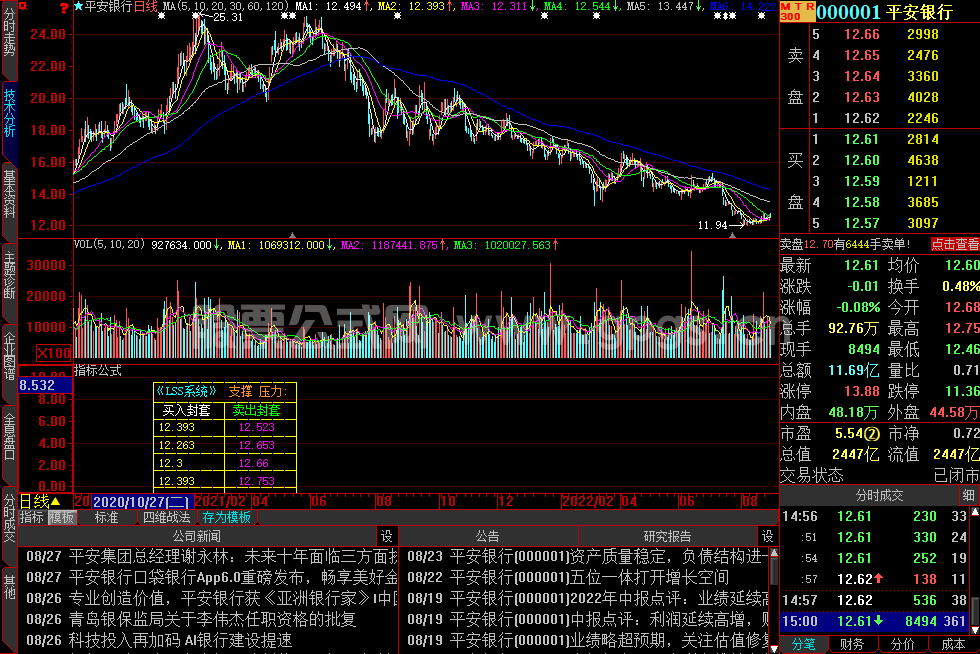
Task: Open news 平安集团总经理谢永林
Action: click(211, 556)
